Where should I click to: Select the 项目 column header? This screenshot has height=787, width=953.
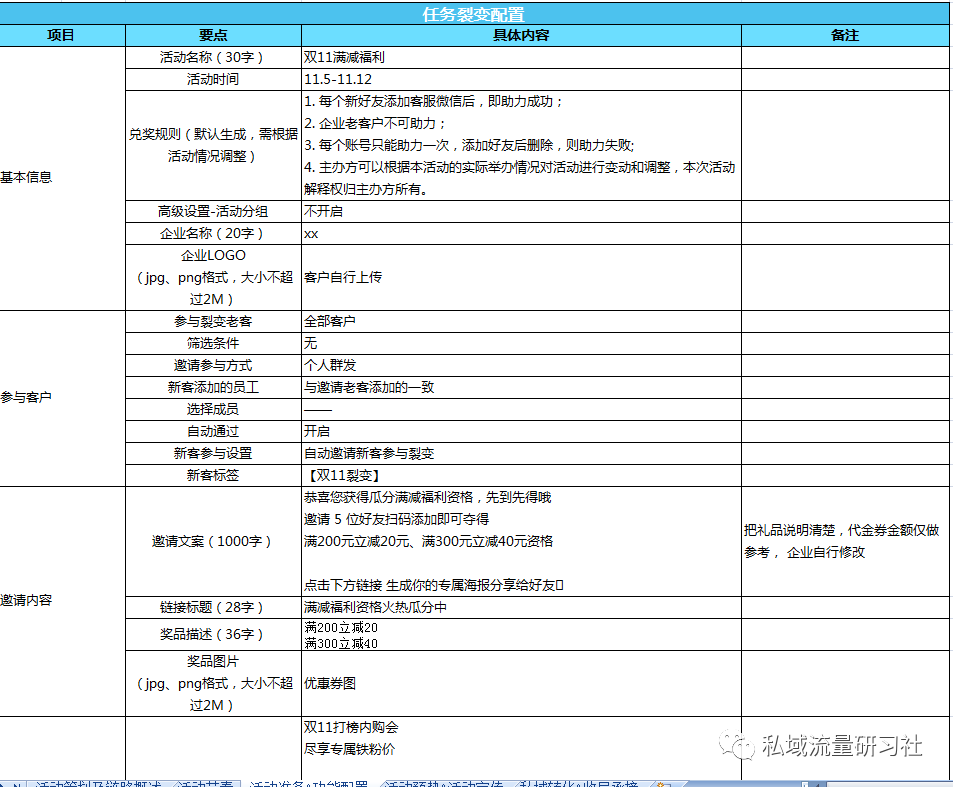click(x=62, y=35)
